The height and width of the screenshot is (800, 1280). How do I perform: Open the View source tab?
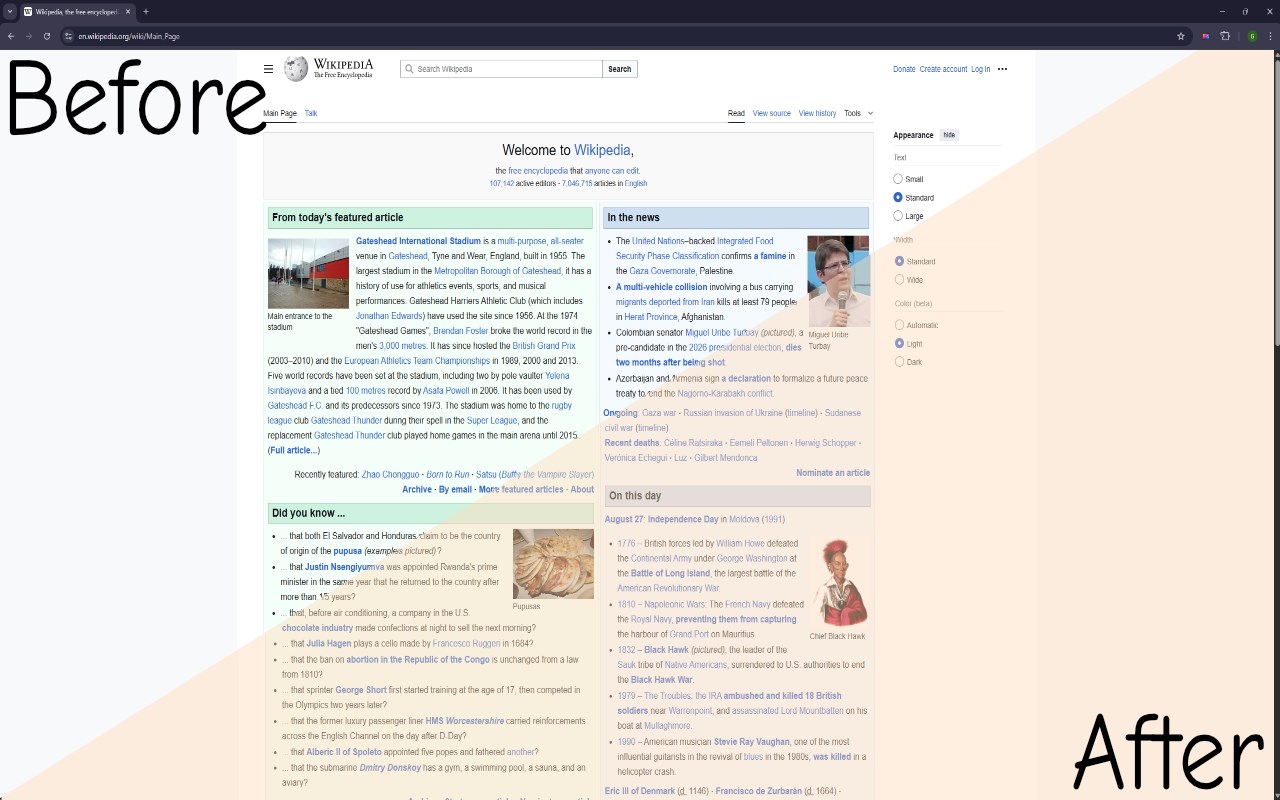point(771,113)
